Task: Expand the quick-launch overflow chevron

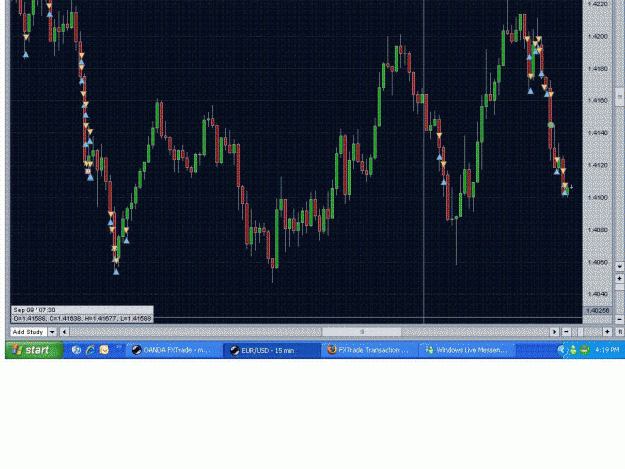Action: (118, 347)
